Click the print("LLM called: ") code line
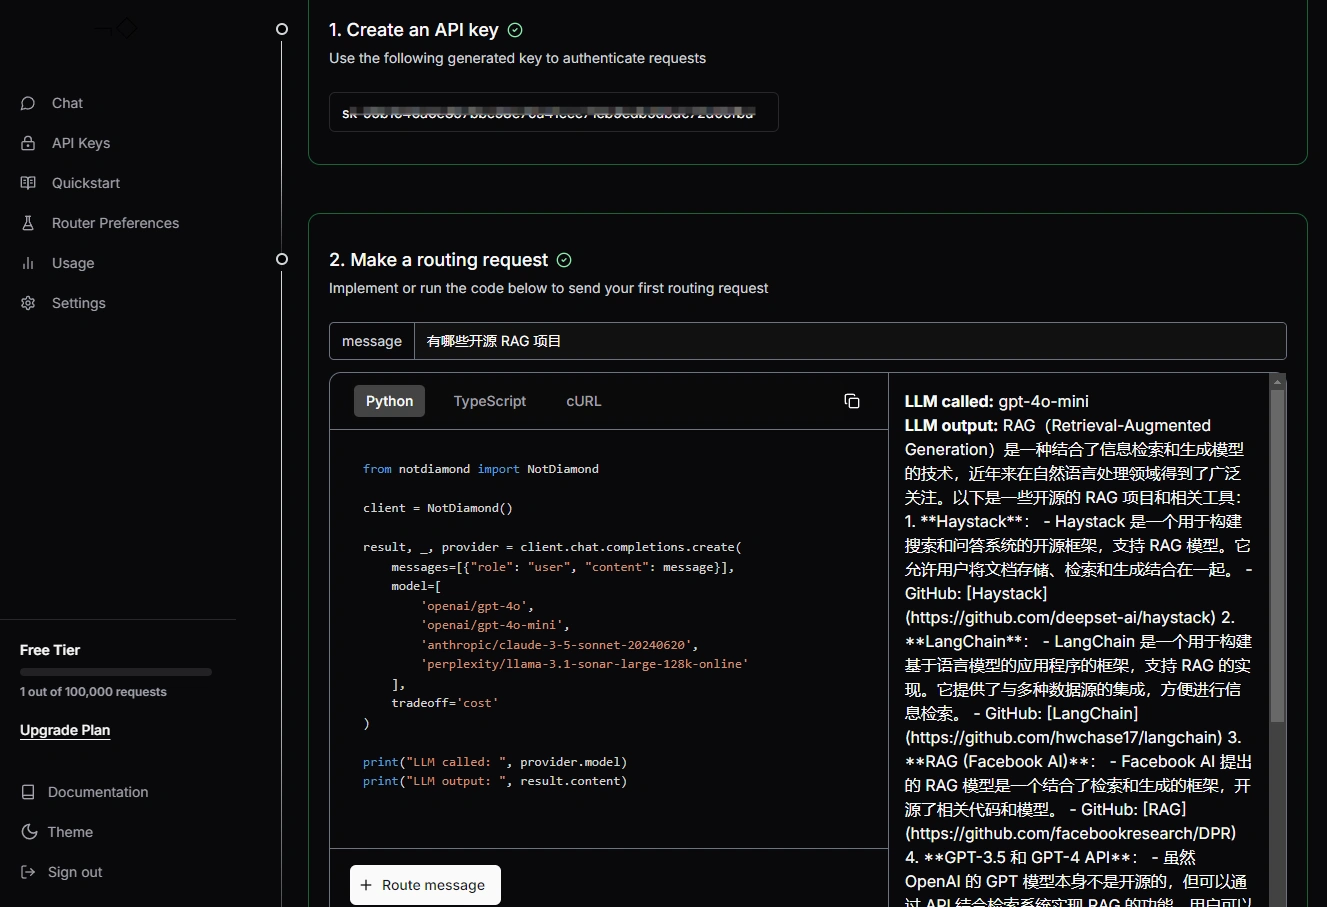The height and width of the screenshot is (907, 1327). coord(495,762)
